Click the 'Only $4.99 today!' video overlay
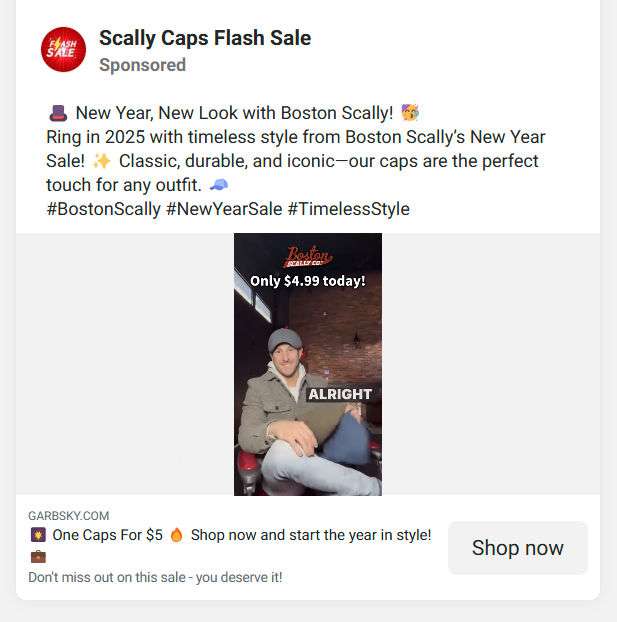 (x=308, y=281)
